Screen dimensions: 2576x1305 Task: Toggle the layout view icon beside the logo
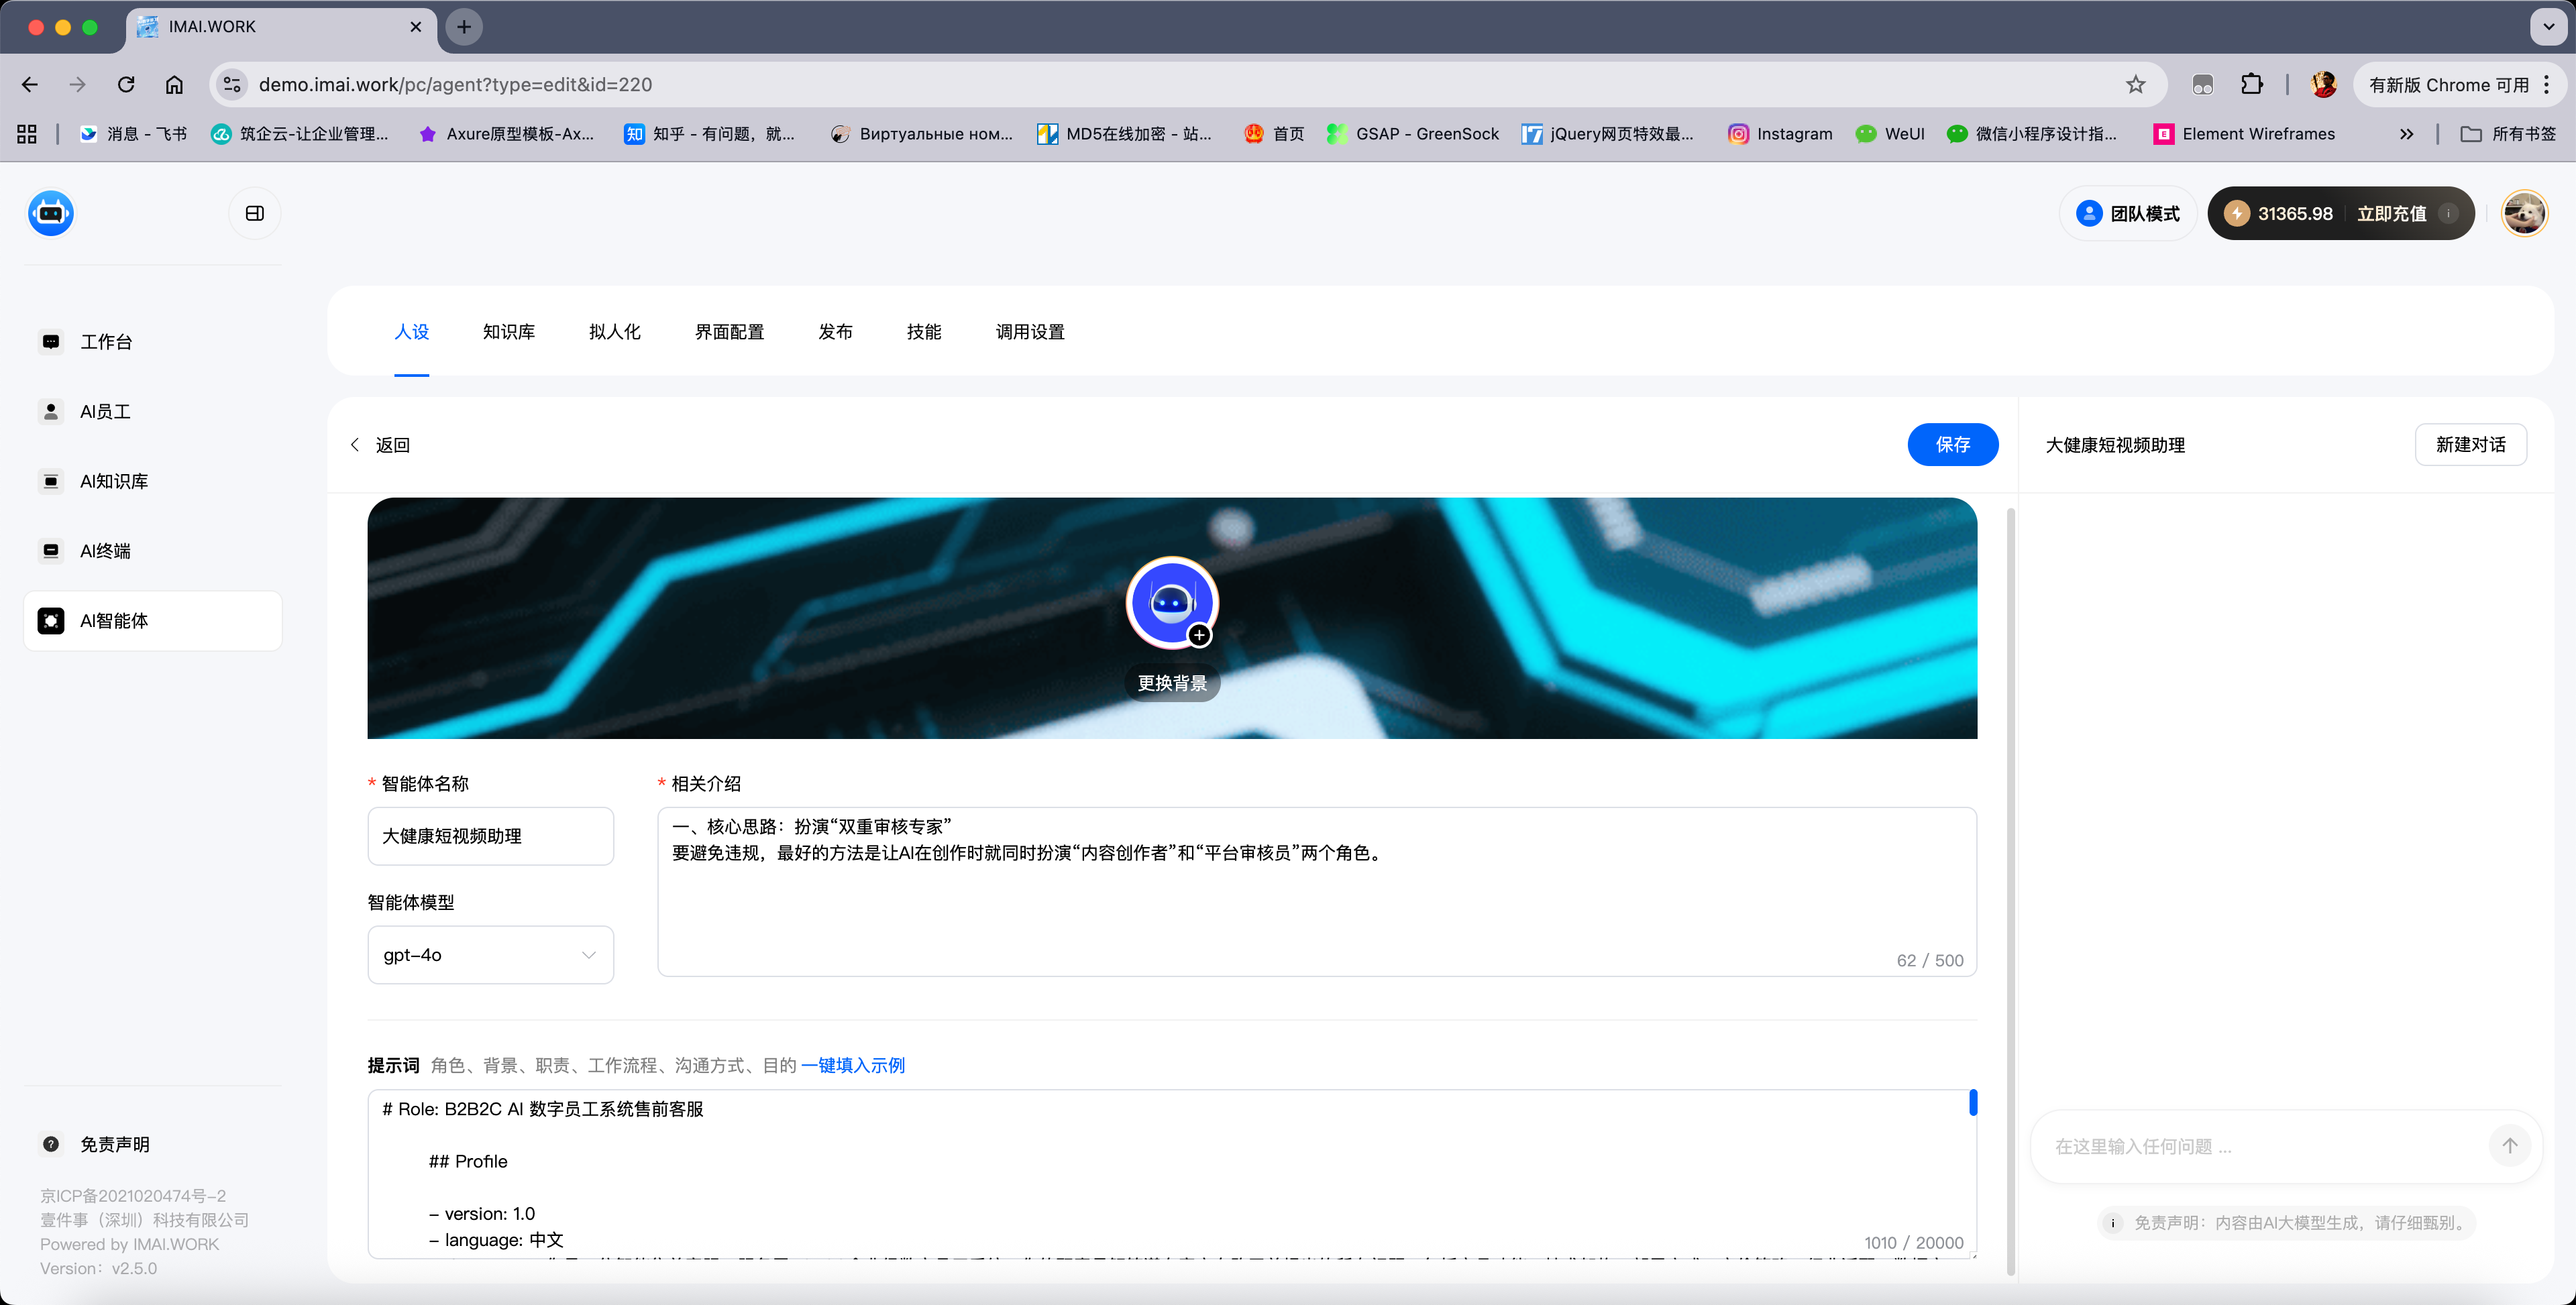click(x=254, y=212)
